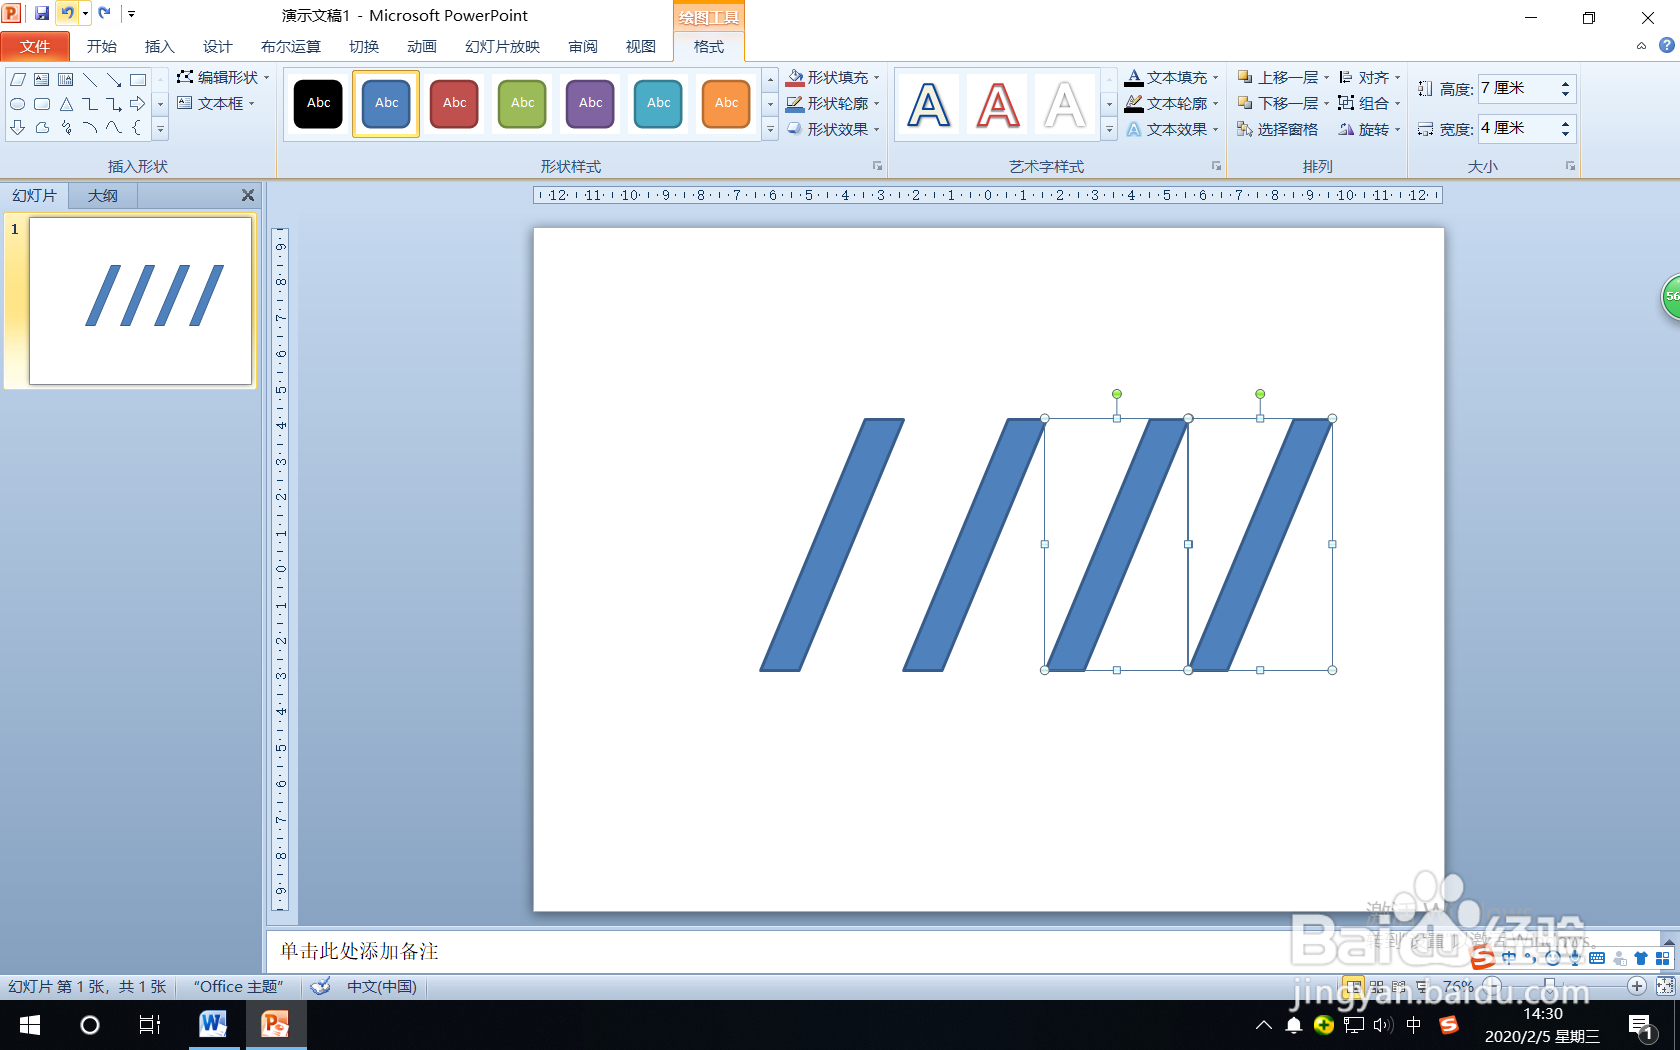This screenshot has height=1050, width=1680.
Task: Click the Help question mark icon
Action: 1666,46
